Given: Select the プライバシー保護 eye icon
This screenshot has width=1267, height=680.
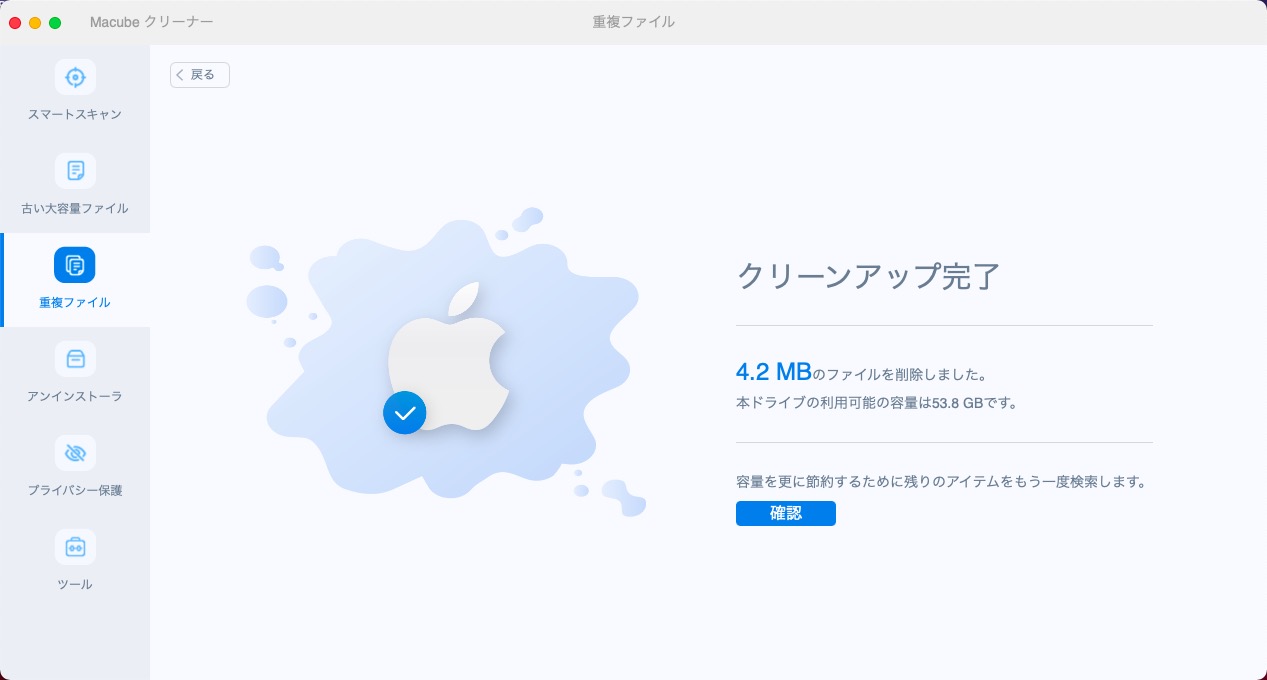Looking at the screenshot, I should (75, 453).
